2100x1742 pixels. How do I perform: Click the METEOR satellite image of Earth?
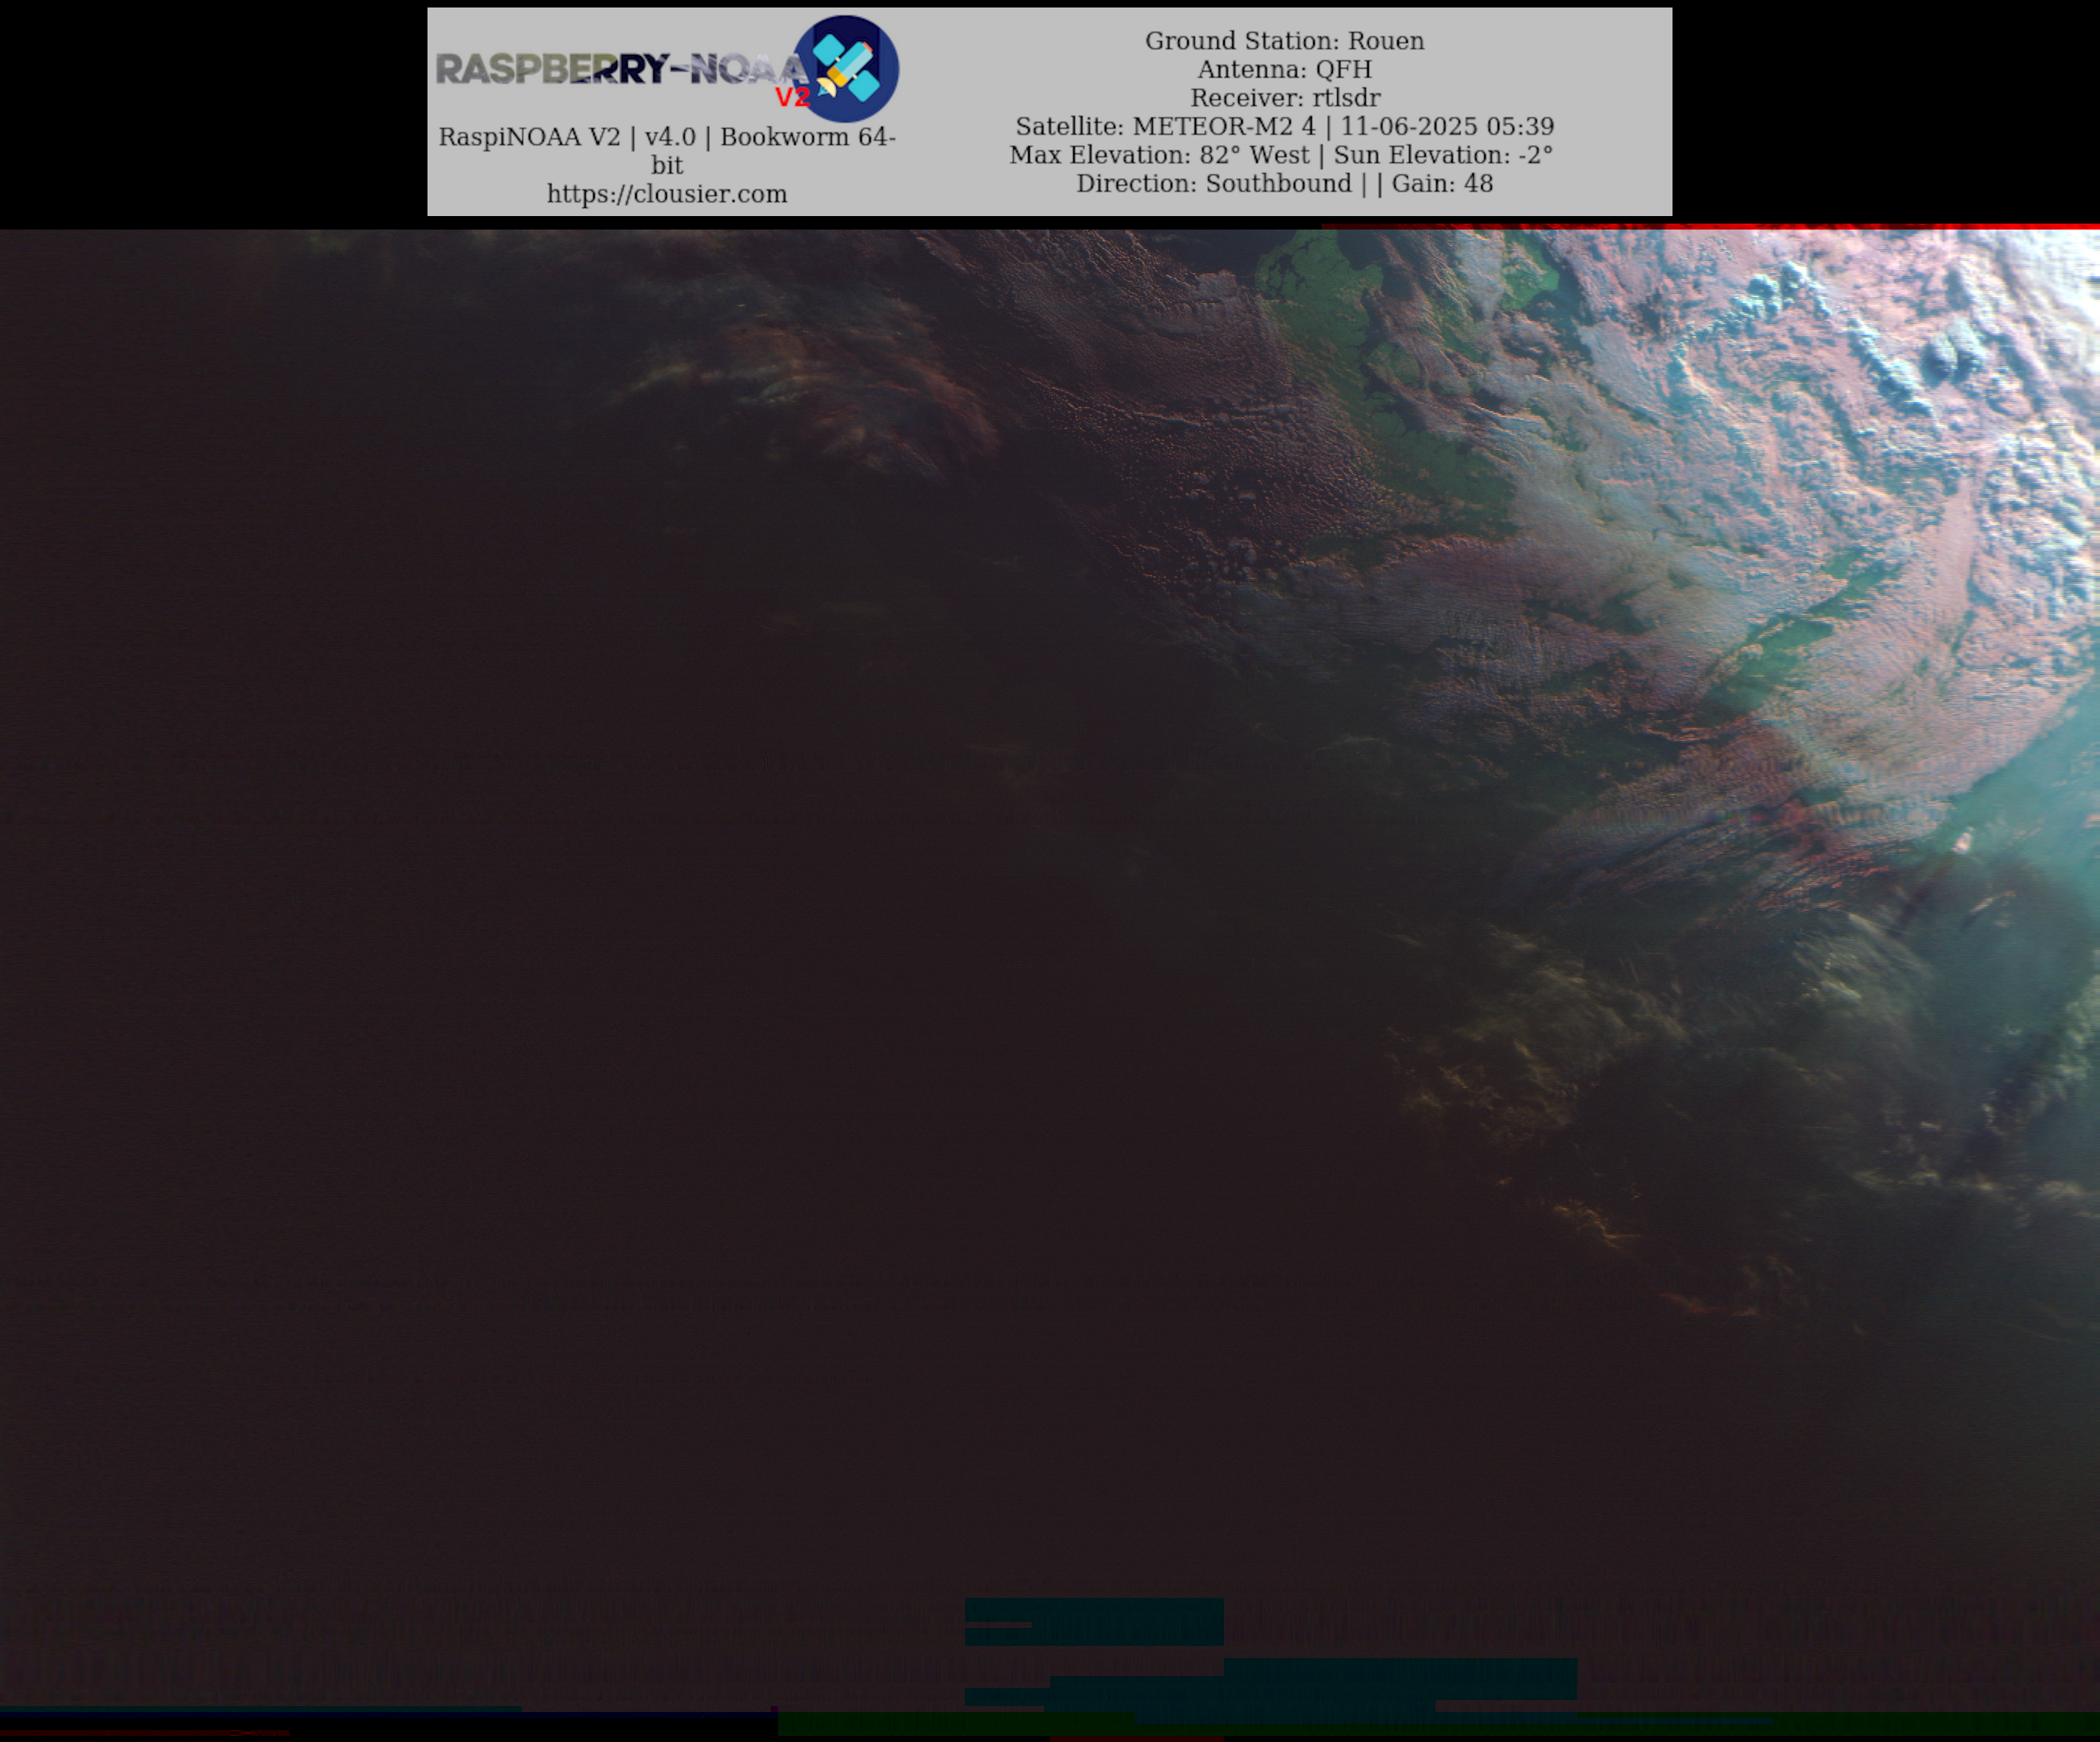[1050, 982]
